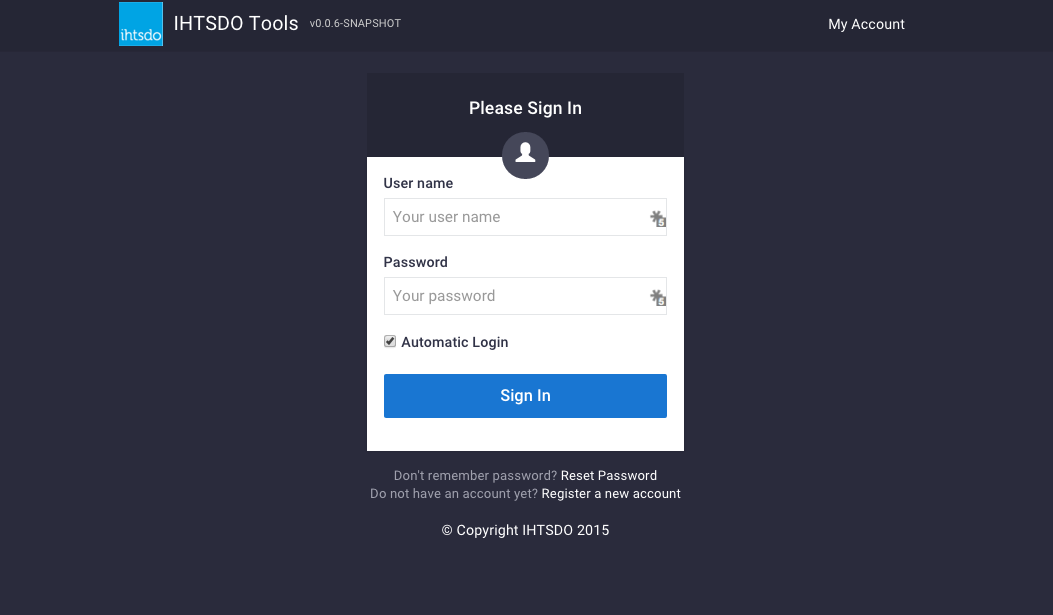Click the Please Sign In heading
The width and height of the screenshot is (1053, 615).
525,108
